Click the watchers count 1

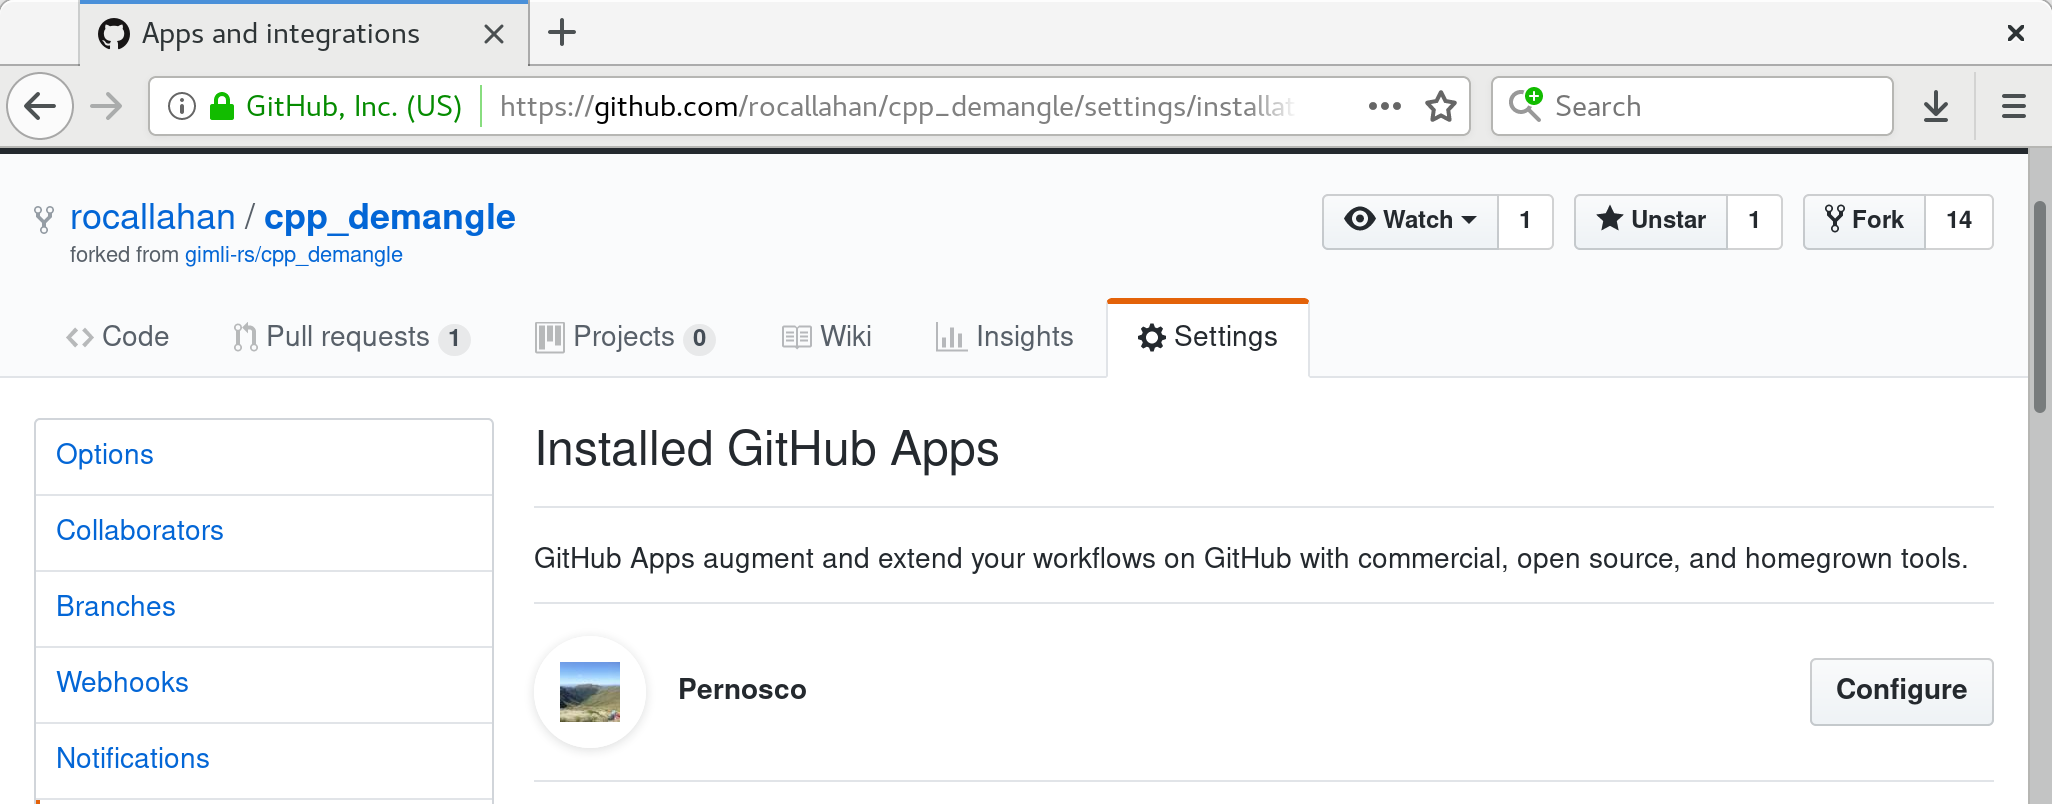click(1525, 221)
